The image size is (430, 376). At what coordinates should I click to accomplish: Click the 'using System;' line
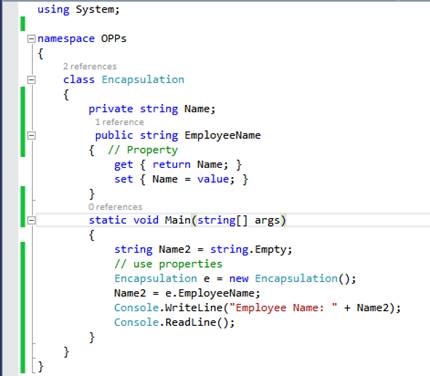pyautogui.click(x=78, y=10)
